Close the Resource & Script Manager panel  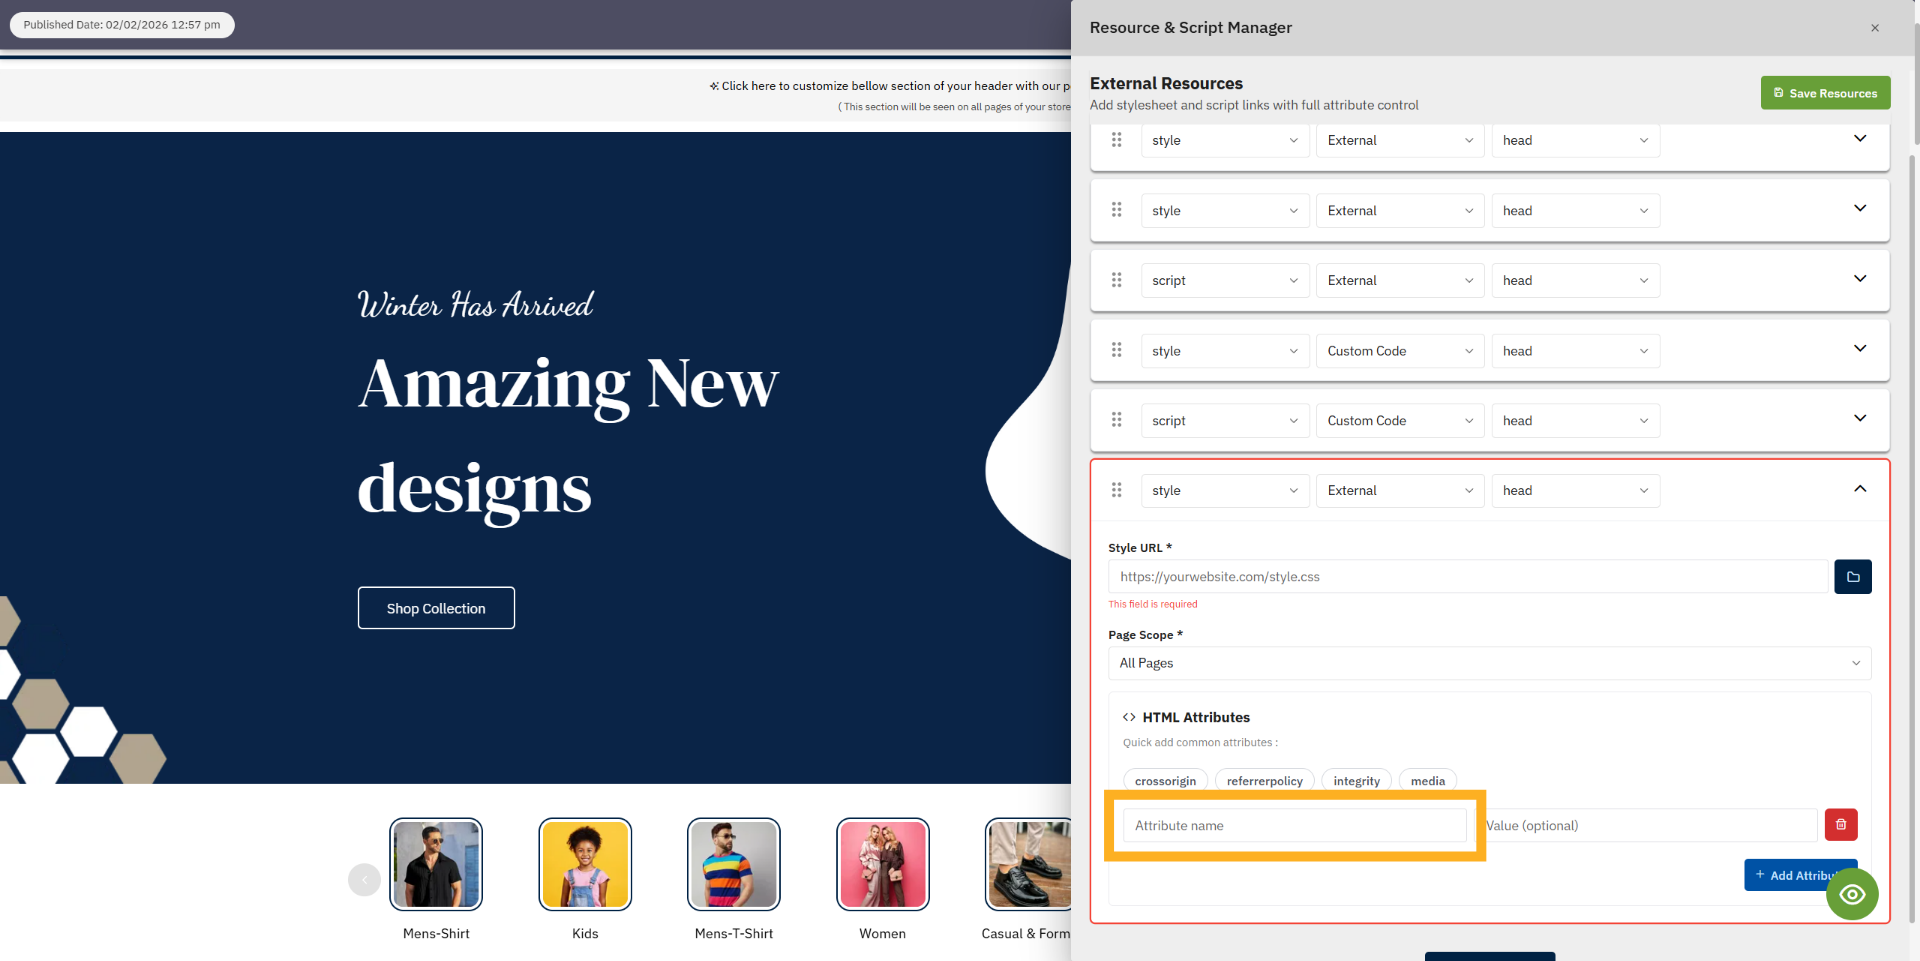pyautogui.click(x=1875, y=27)
